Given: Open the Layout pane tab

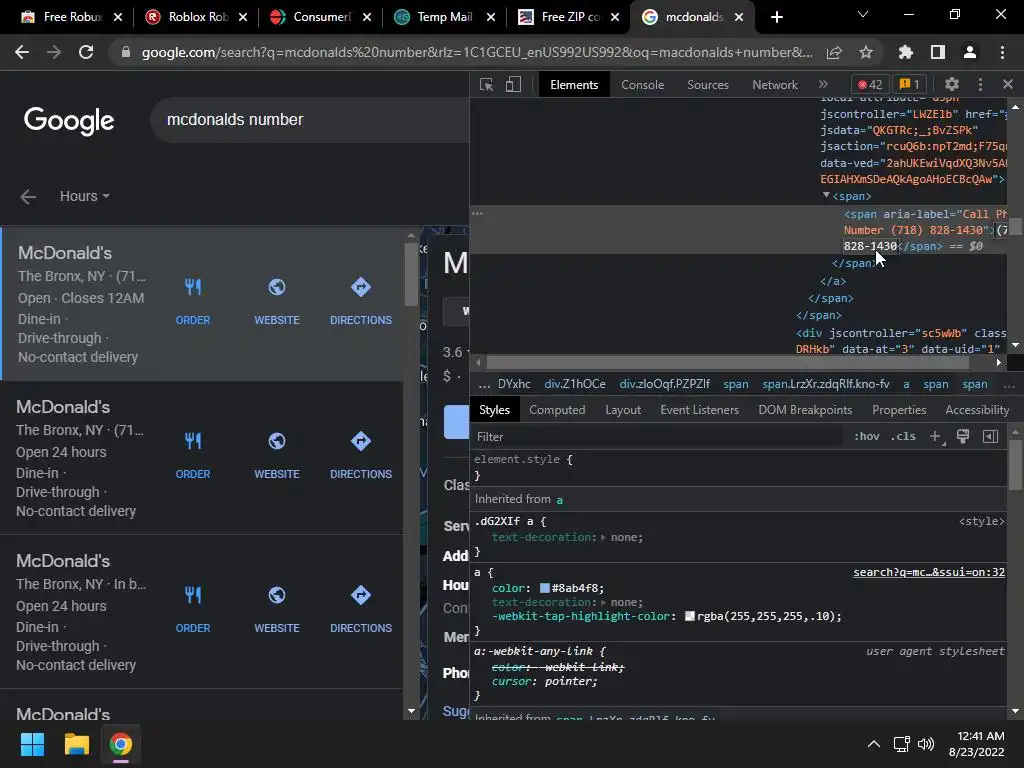Looking at the screenshot, I should click(x=623, y=409).
